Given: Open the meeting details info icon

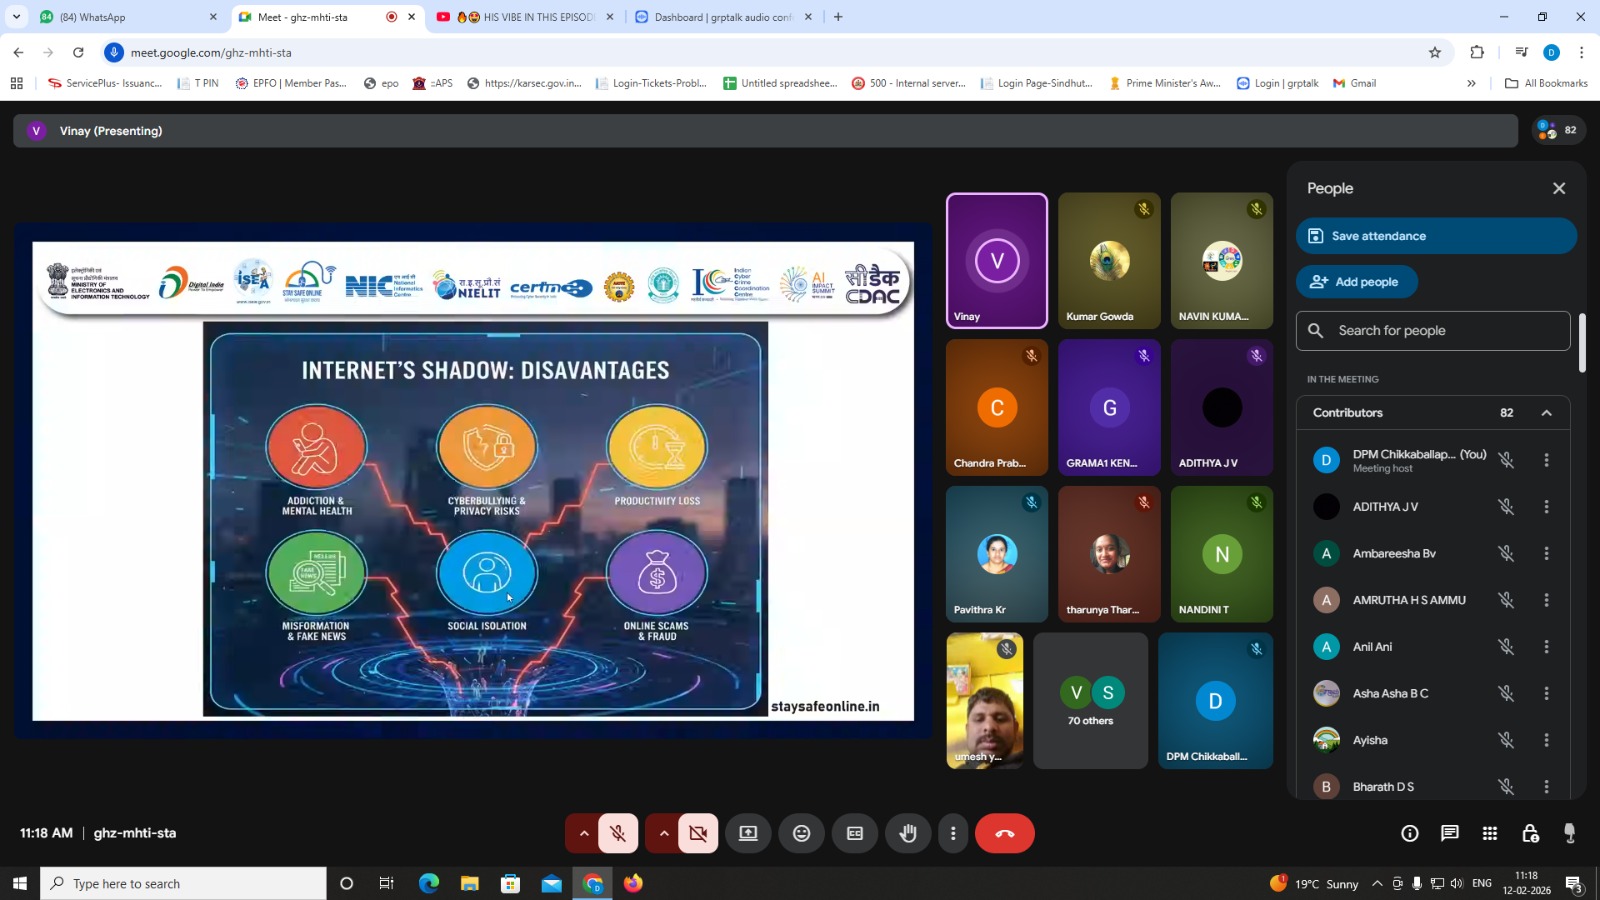Looking at the screenshot, I should tap(1409, 833).
